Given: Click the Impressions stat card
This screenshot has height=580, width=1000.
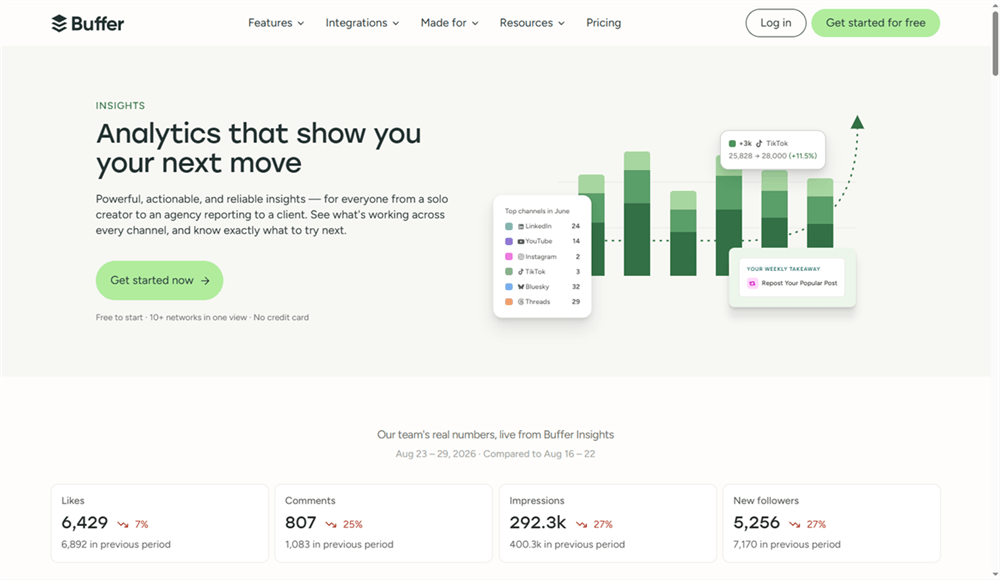Looking at the screenshot, I should [608, 523].
